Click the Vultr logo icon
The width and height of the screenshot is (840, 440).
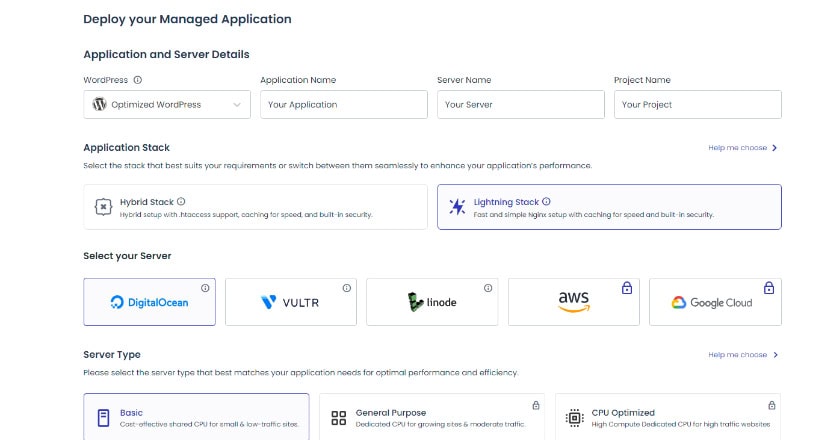point(268,302)
